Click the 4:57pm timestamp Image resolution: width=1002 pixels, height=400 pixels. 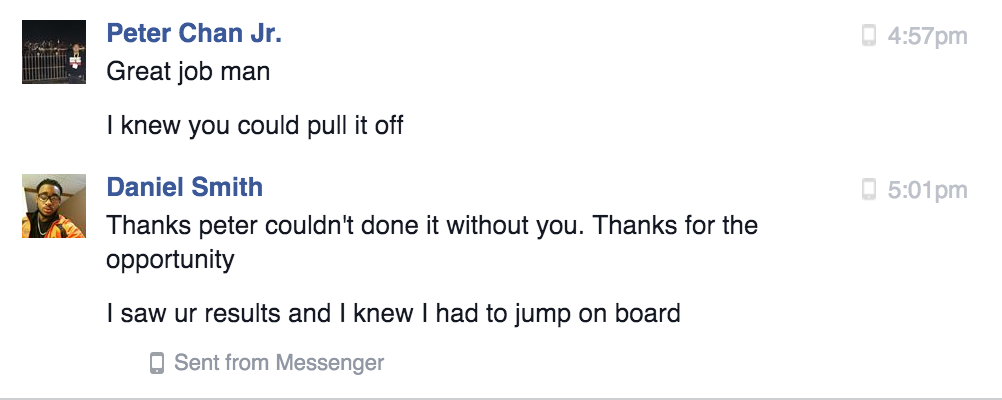click(927, 36)
